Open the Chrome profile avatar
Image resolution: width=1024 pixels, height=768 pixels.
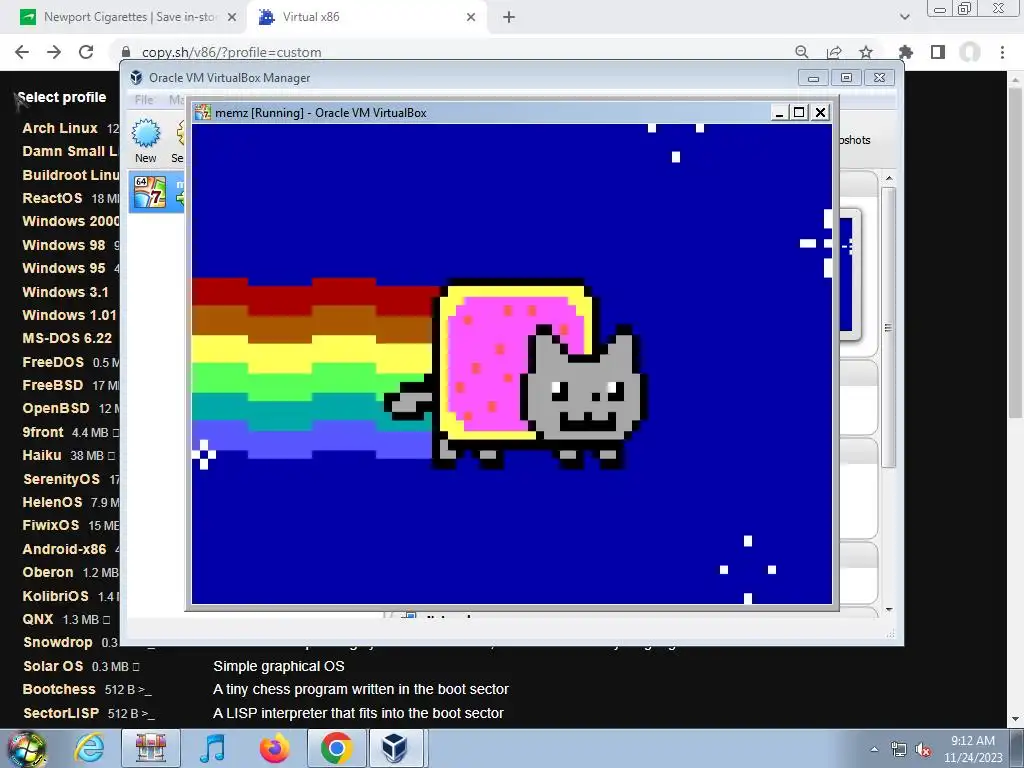pyautogui.click(x=970, y=52)
